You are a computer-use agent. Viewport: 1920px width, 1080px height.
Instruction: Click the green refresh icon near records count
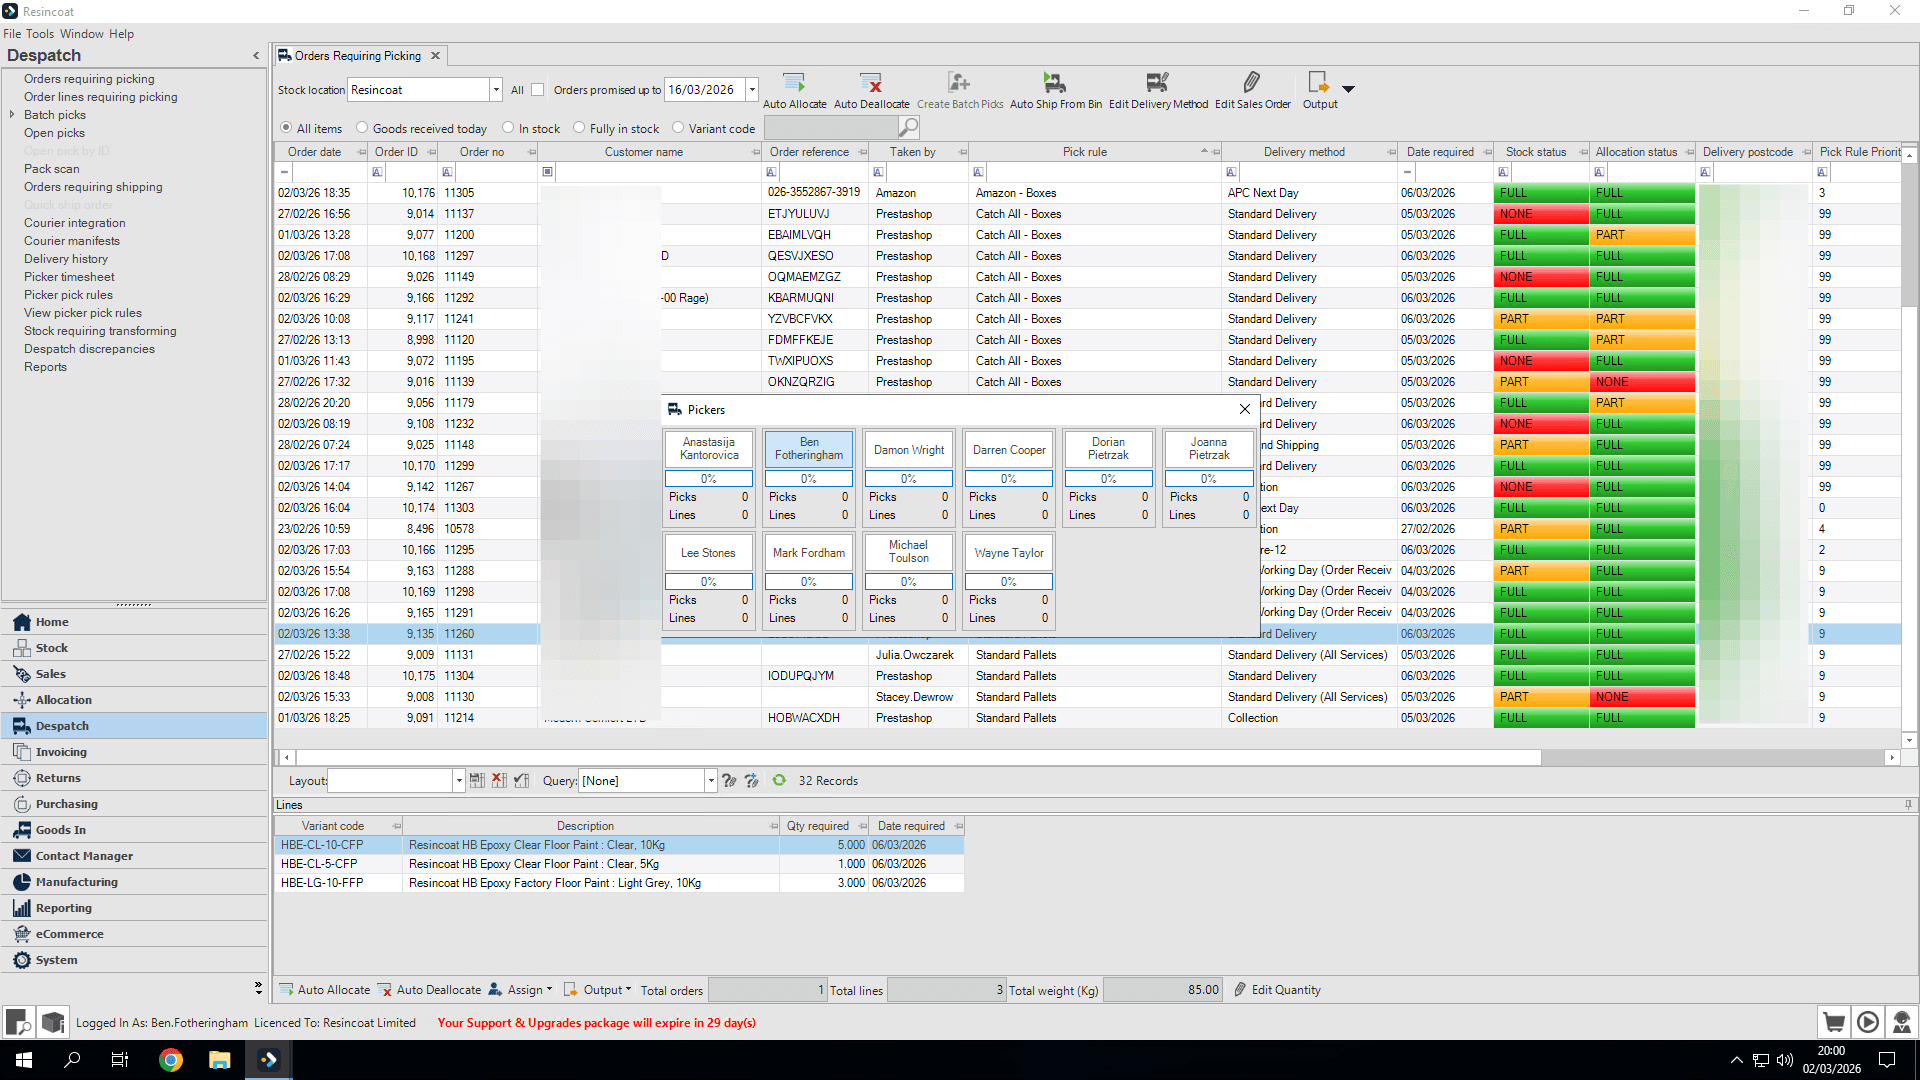click(x=779, y=780)
